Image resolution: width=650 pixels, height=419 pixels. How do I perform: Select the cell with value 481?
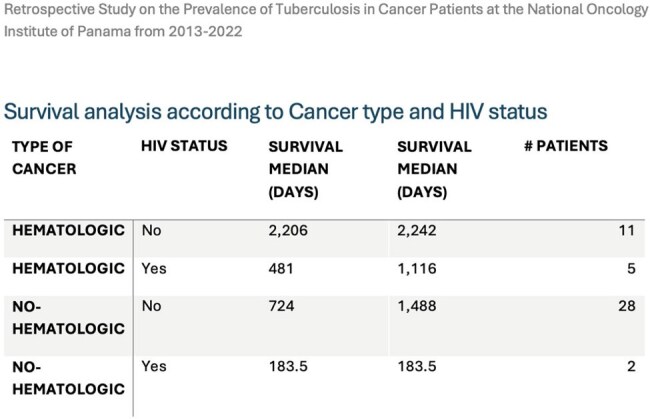[281, 269]
